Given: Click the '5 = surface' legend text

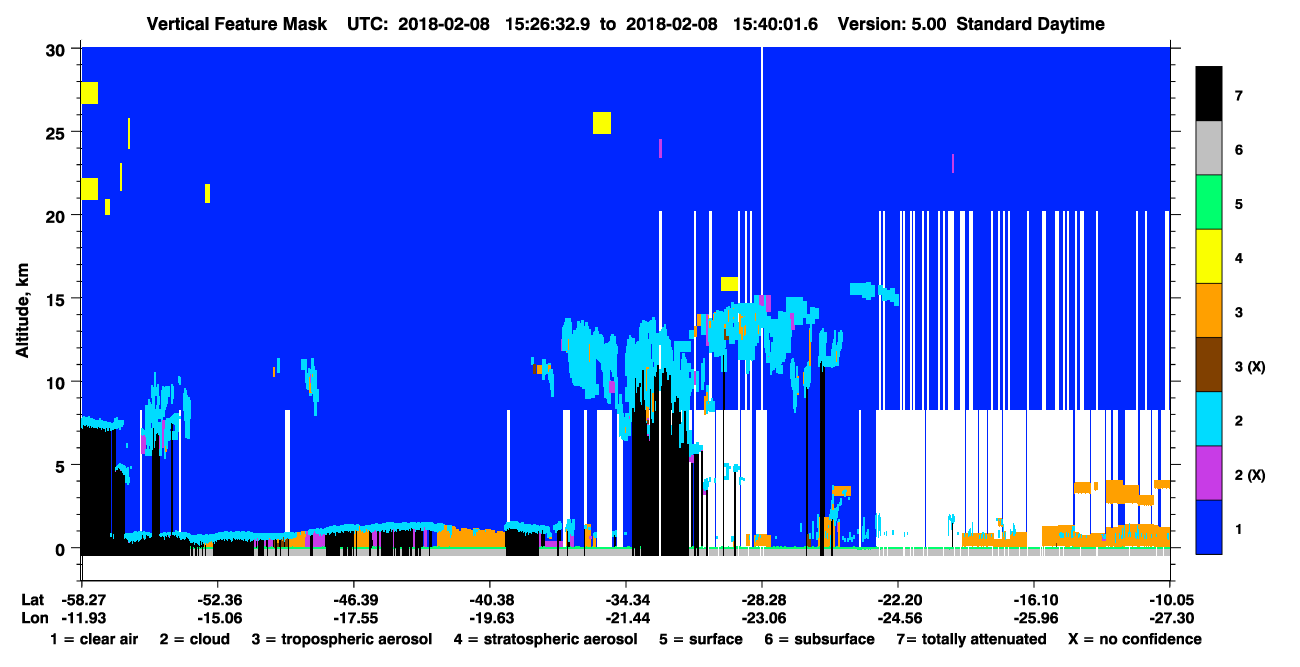Looking at the screenshot, I should (700, 639).
